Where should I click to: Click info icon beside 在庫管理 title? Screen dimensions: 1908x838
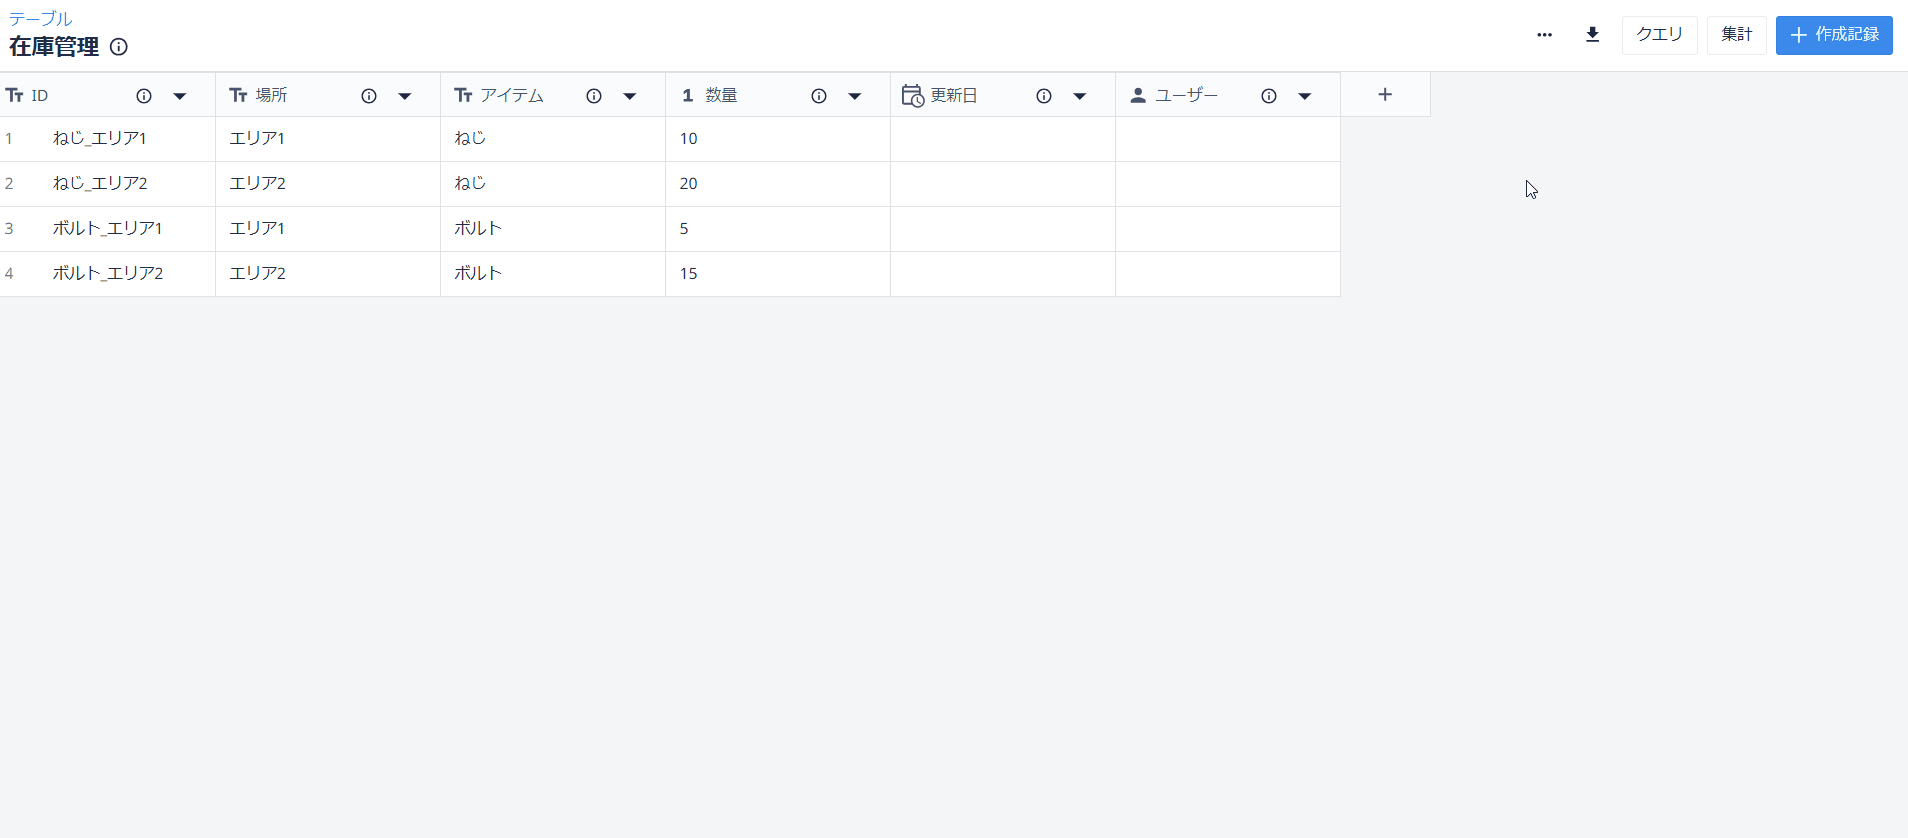coord(119,47)
